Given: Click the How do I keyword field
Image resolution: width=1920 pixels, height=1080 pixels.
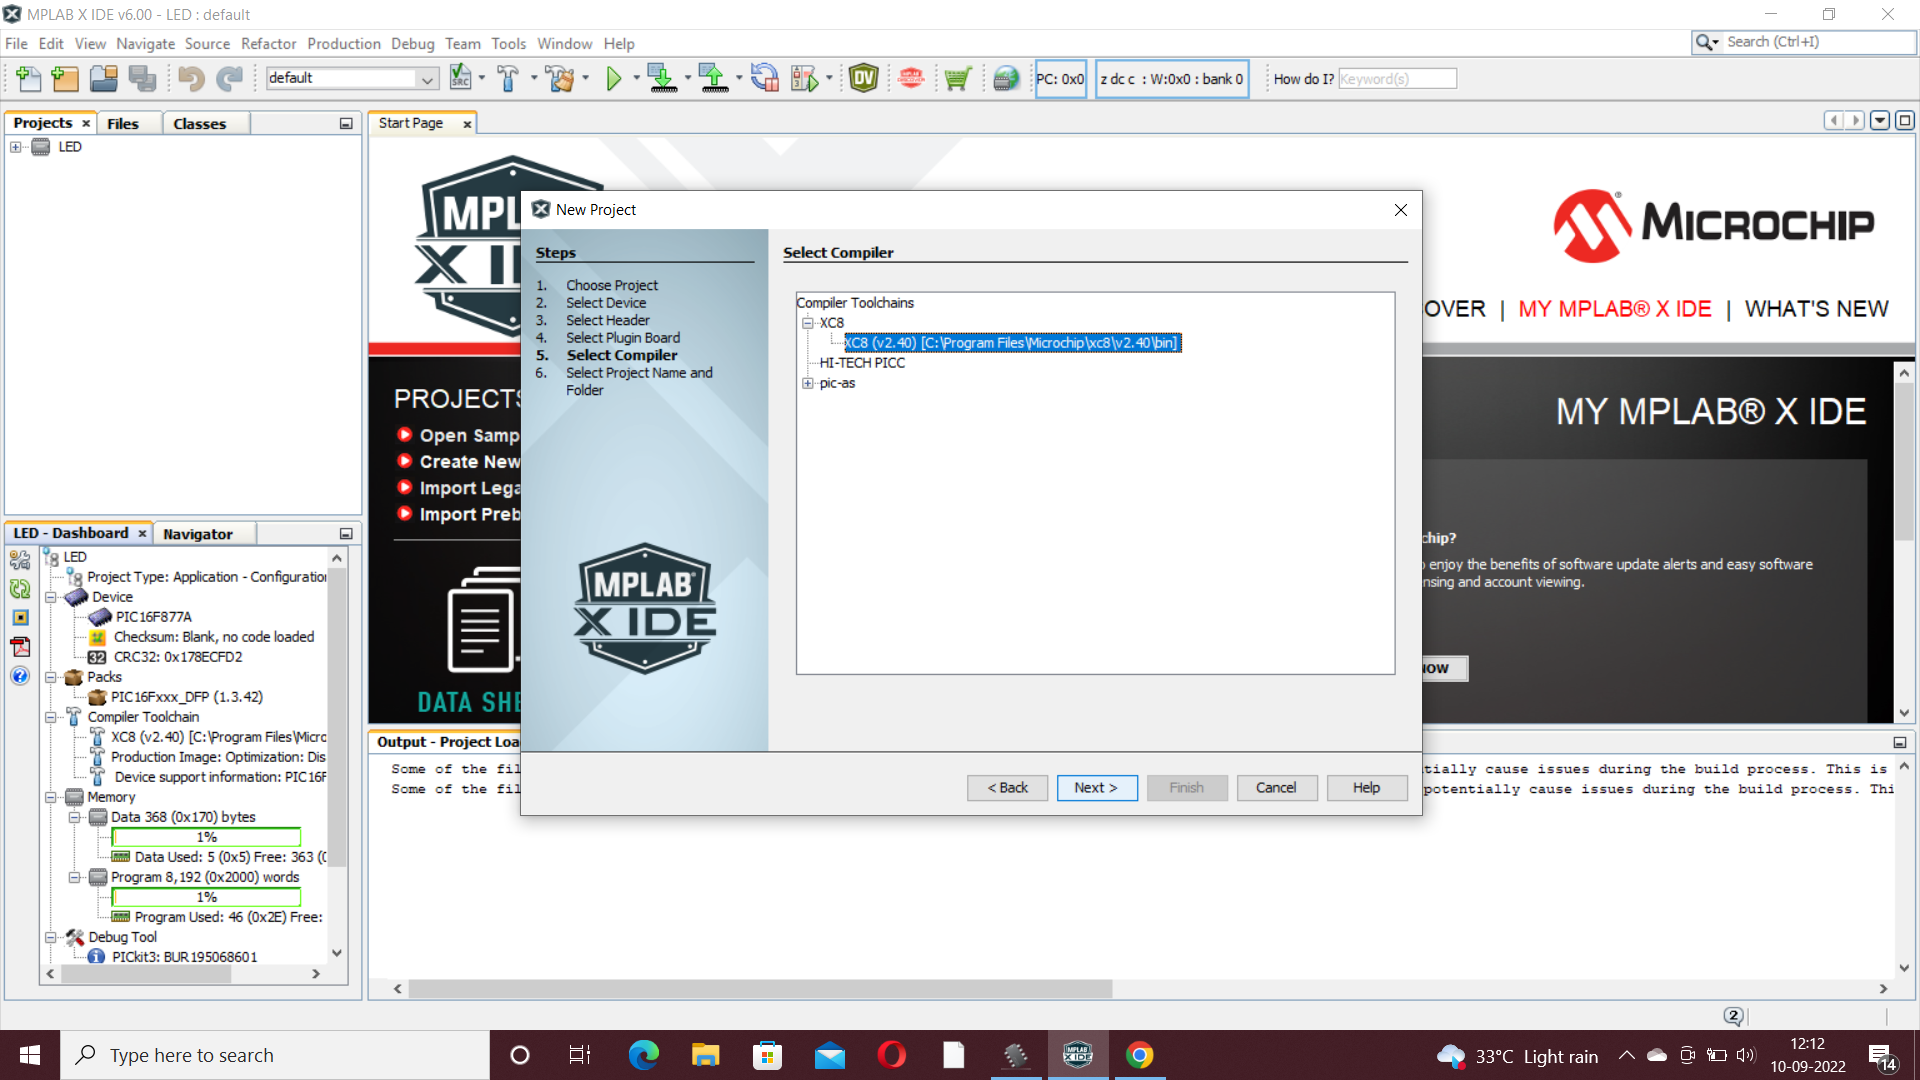Looking at the screenshot, I should [x=1396, y=79].
